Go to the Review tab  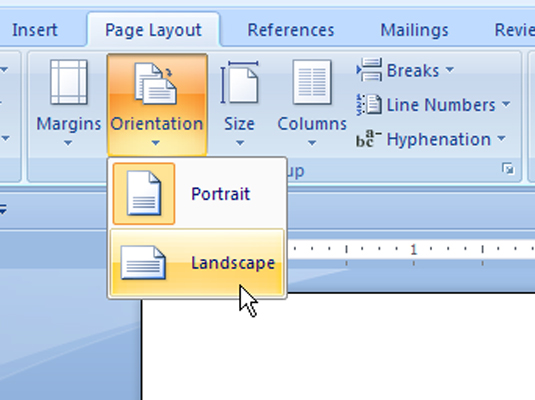(x=515, y=30)
